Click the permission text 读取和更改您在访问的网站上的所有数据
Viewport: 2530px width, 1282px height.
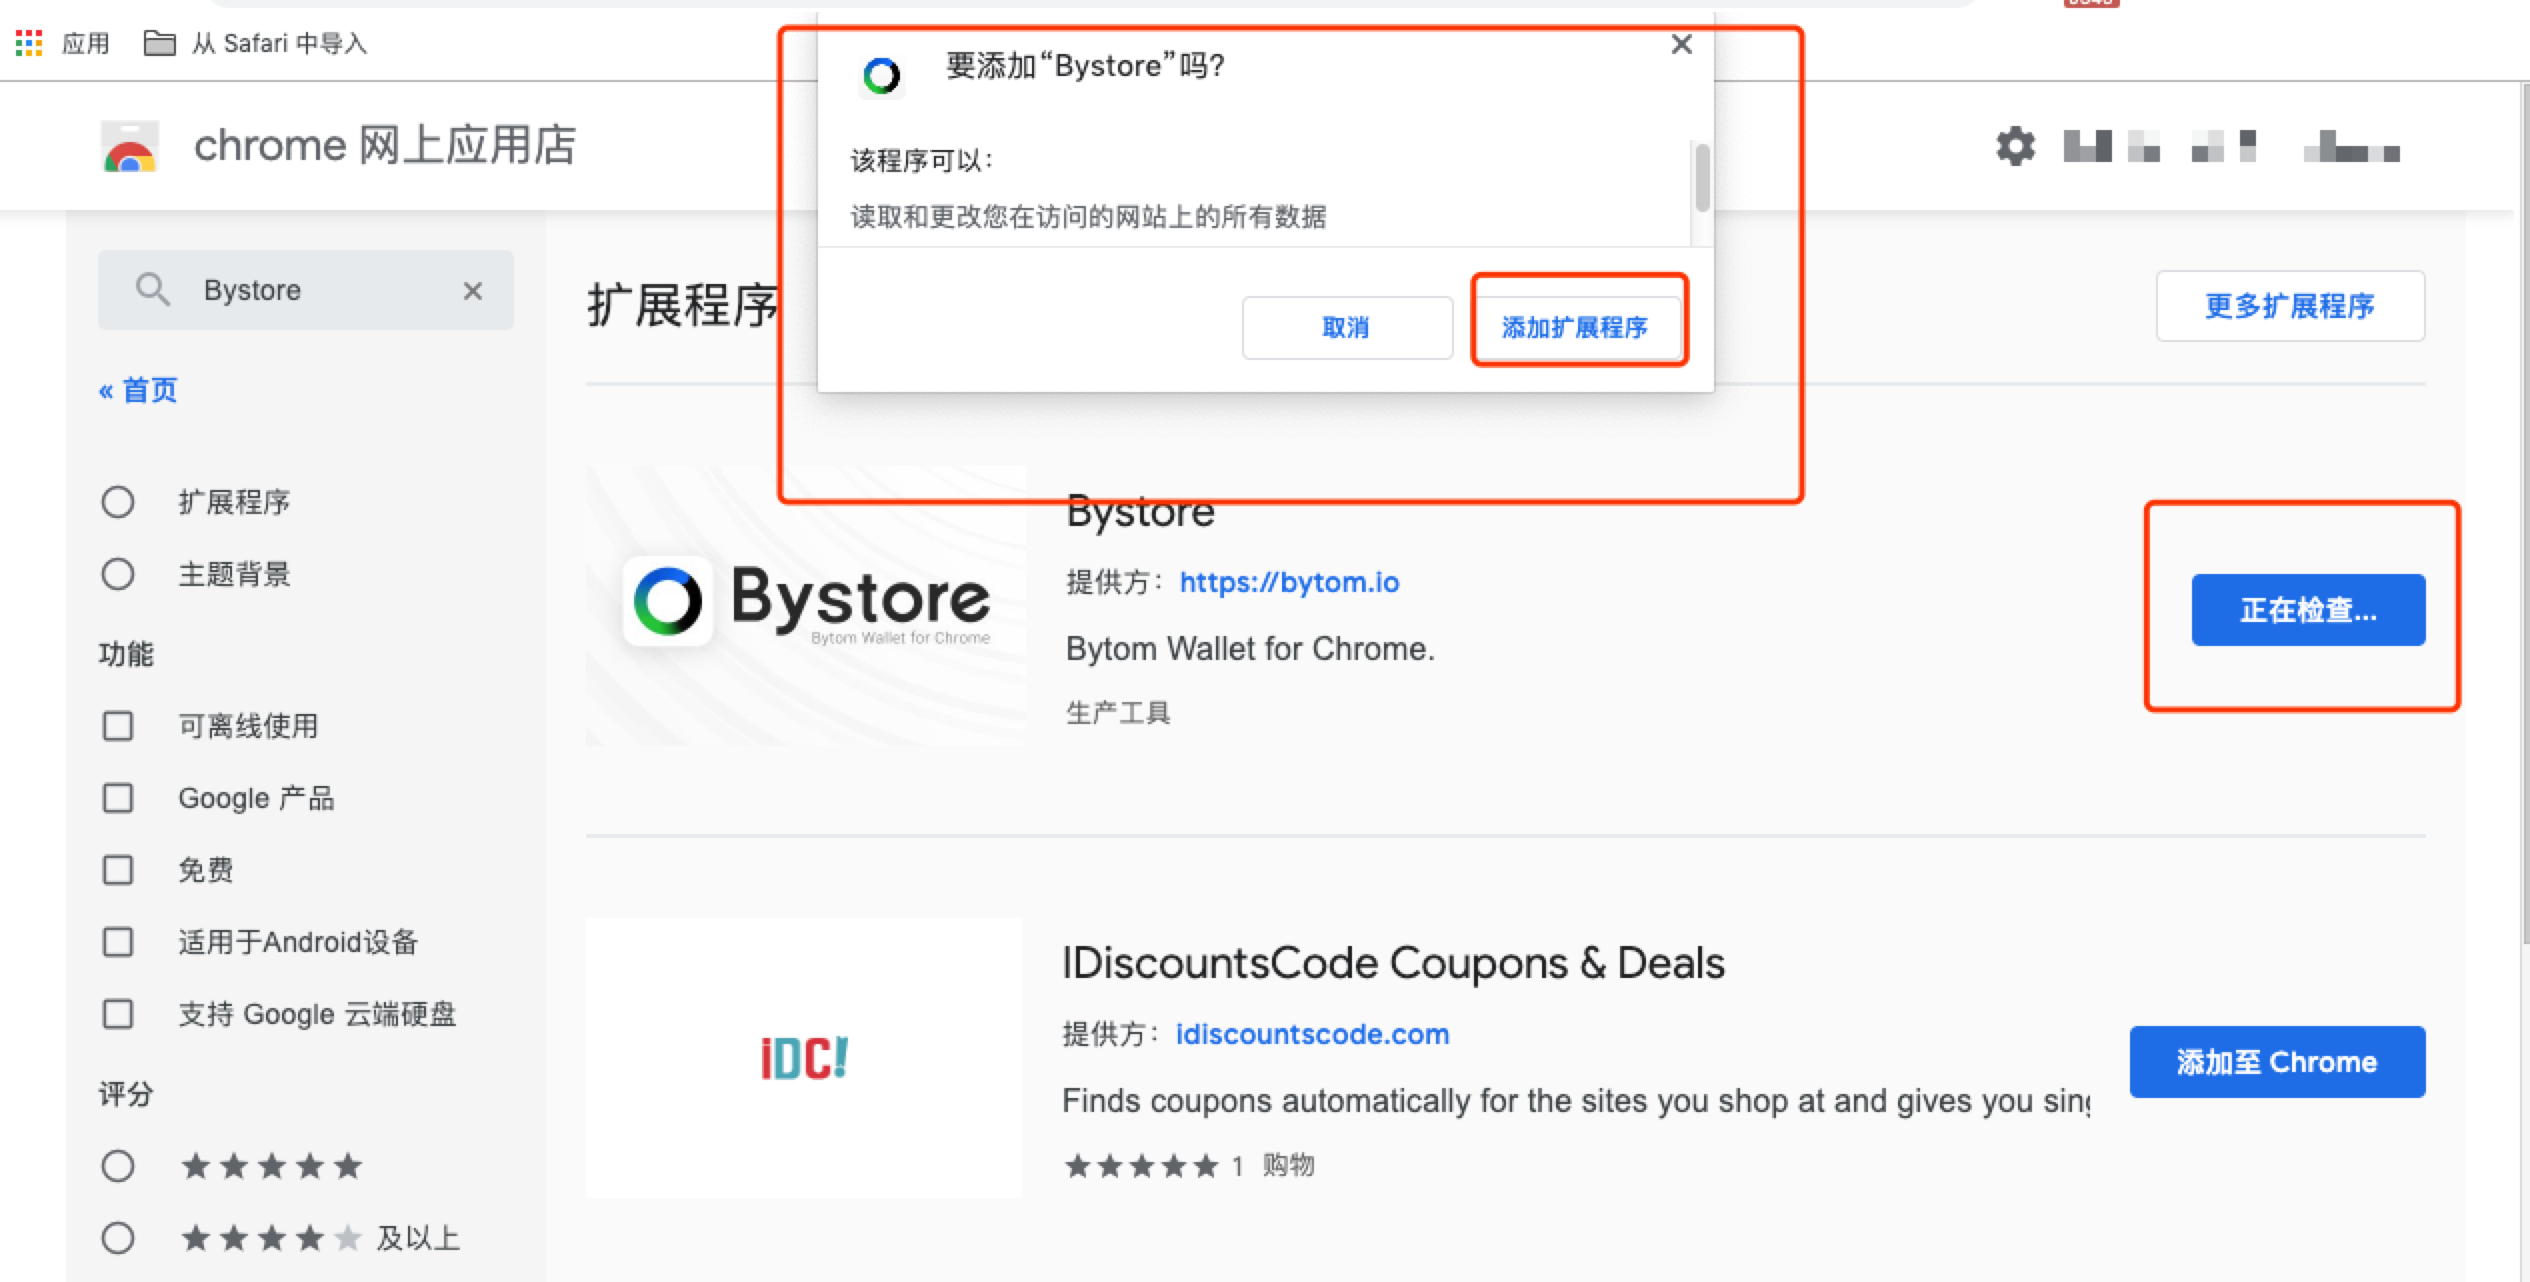(1088, 217)
